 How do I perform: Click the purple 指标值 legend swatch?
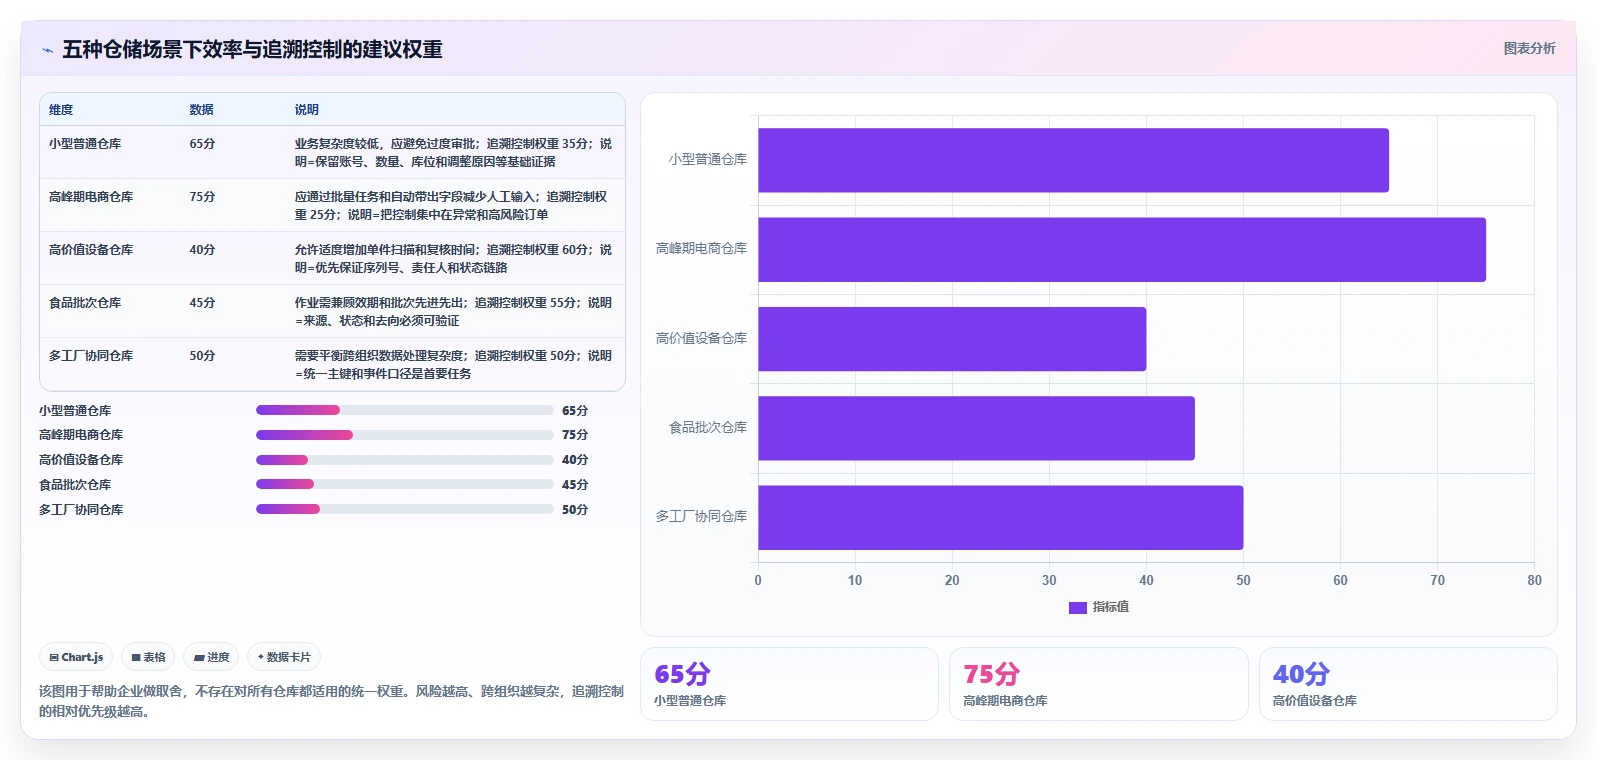click(1077, 607)
